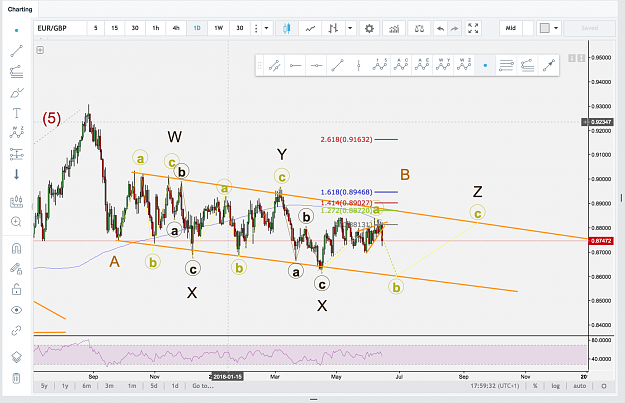
Task: Click the zoom-in magnifier tool
Action: pyautogui.click(x=16, y=222)
